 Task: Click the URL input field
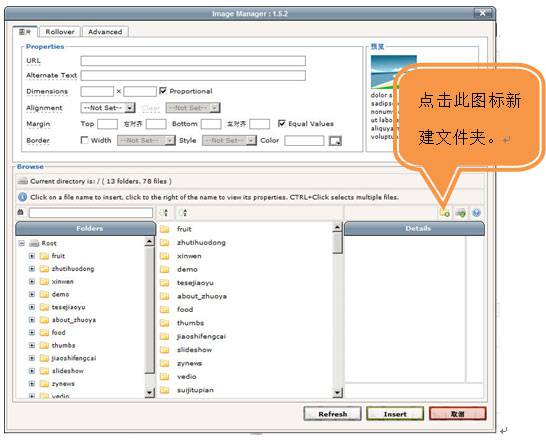193,61
